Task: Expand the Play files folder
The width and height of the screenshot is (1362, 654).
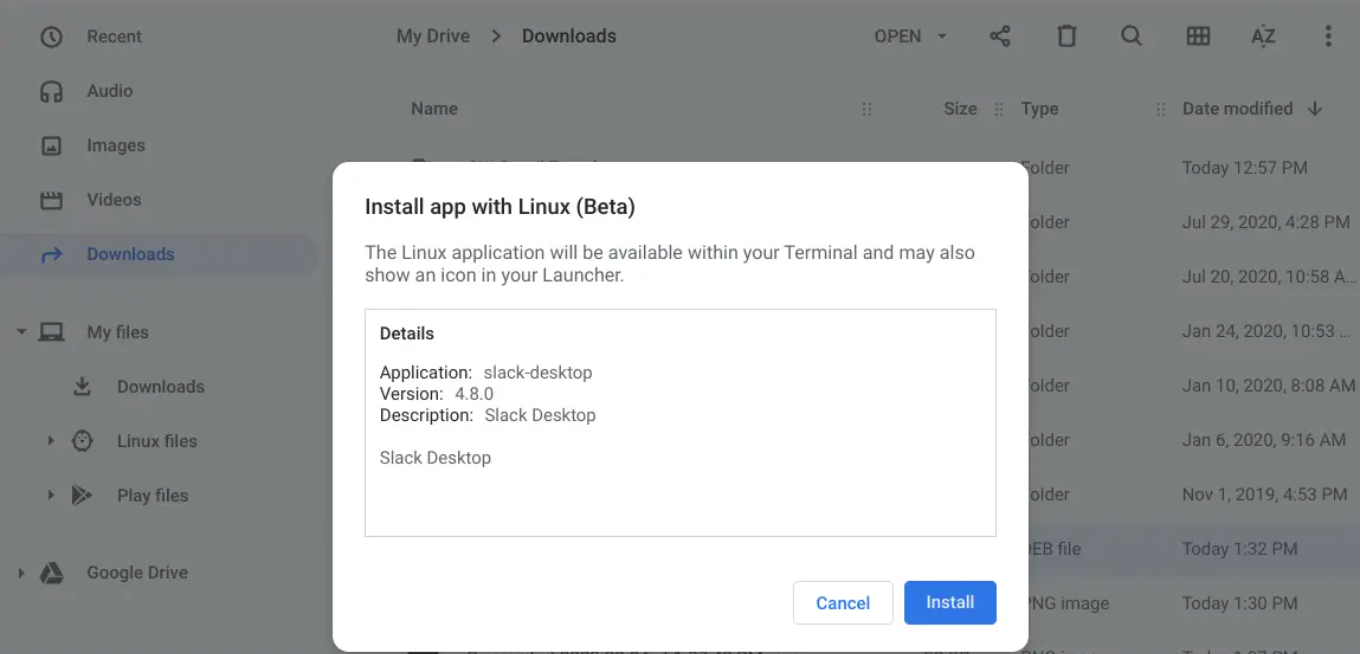Action: click(x=51, y=495)
